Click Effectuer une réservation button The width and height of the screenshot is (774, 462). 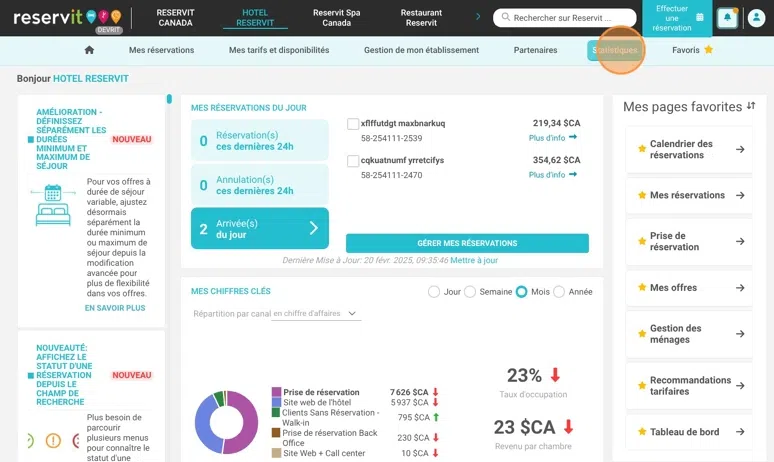click(x=677, y=18)
